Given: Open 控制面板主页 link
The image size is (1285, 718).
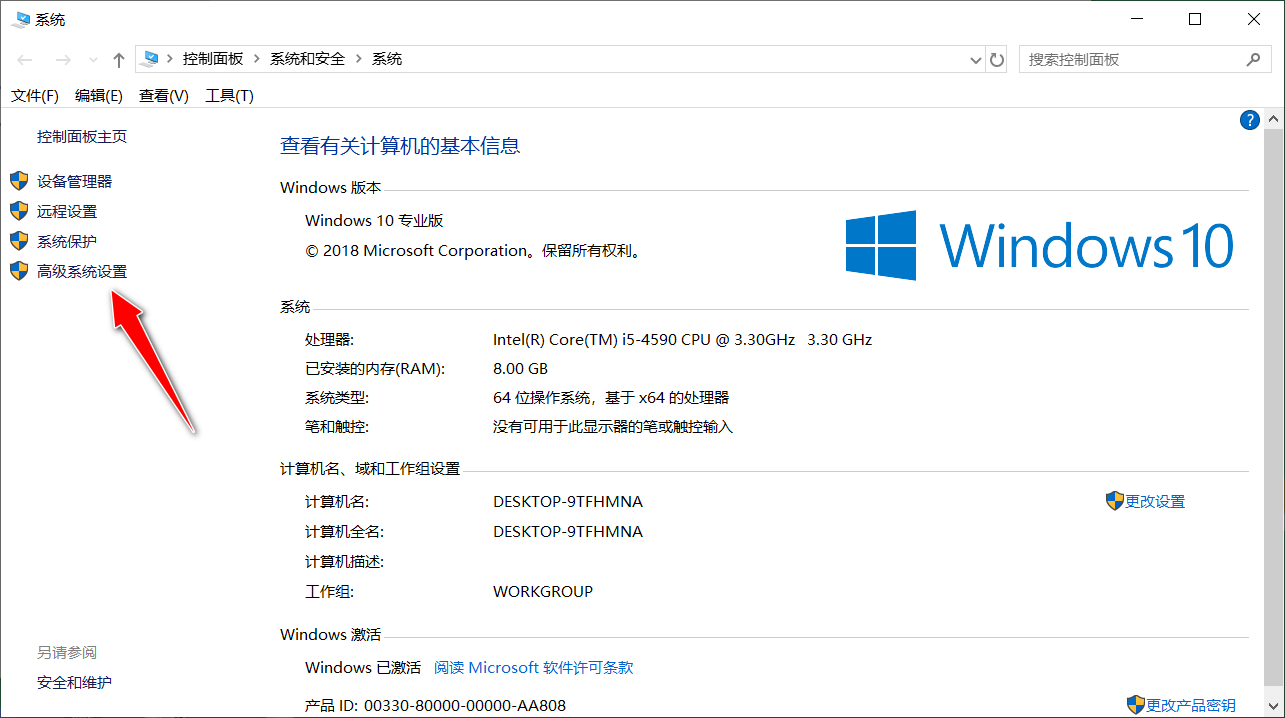Looking at the screenshot, I should coord(82,136).
